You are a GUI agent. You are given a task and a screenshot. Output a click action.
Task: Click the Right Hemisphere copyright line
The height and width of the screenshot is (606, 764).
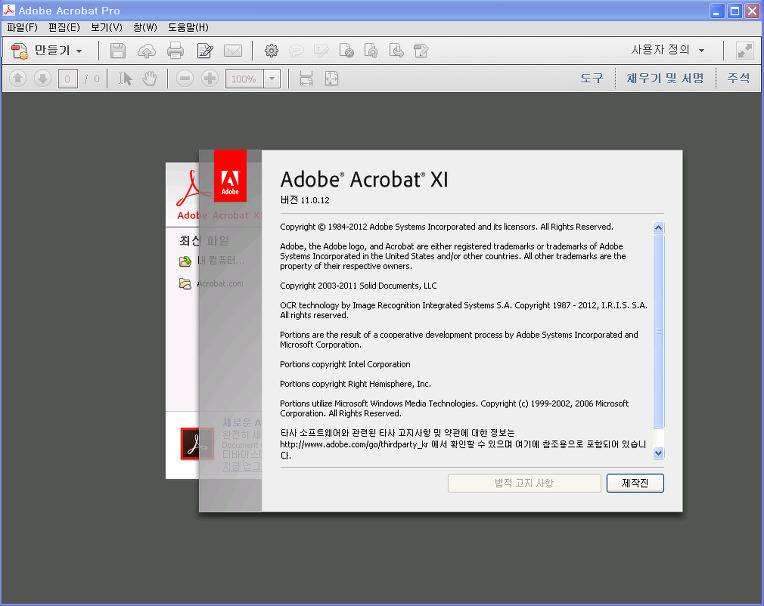[x=355, y=384]
